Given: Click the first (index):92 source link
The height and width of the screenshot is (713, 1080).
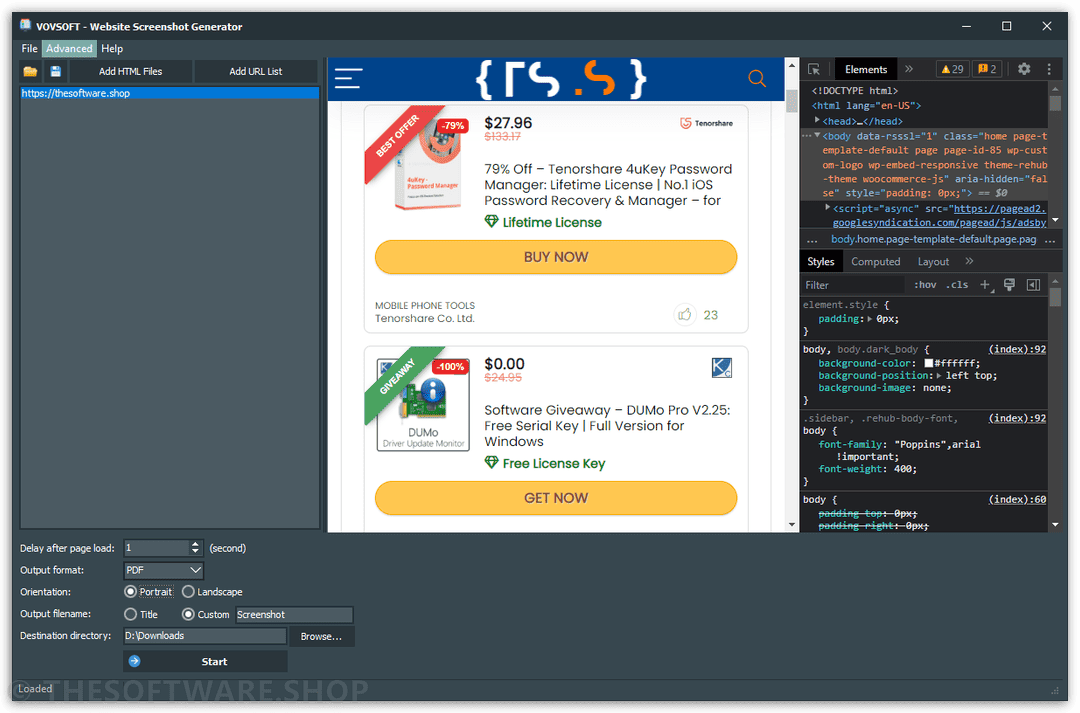Looking at the screenshot, I should [1017, 349].
